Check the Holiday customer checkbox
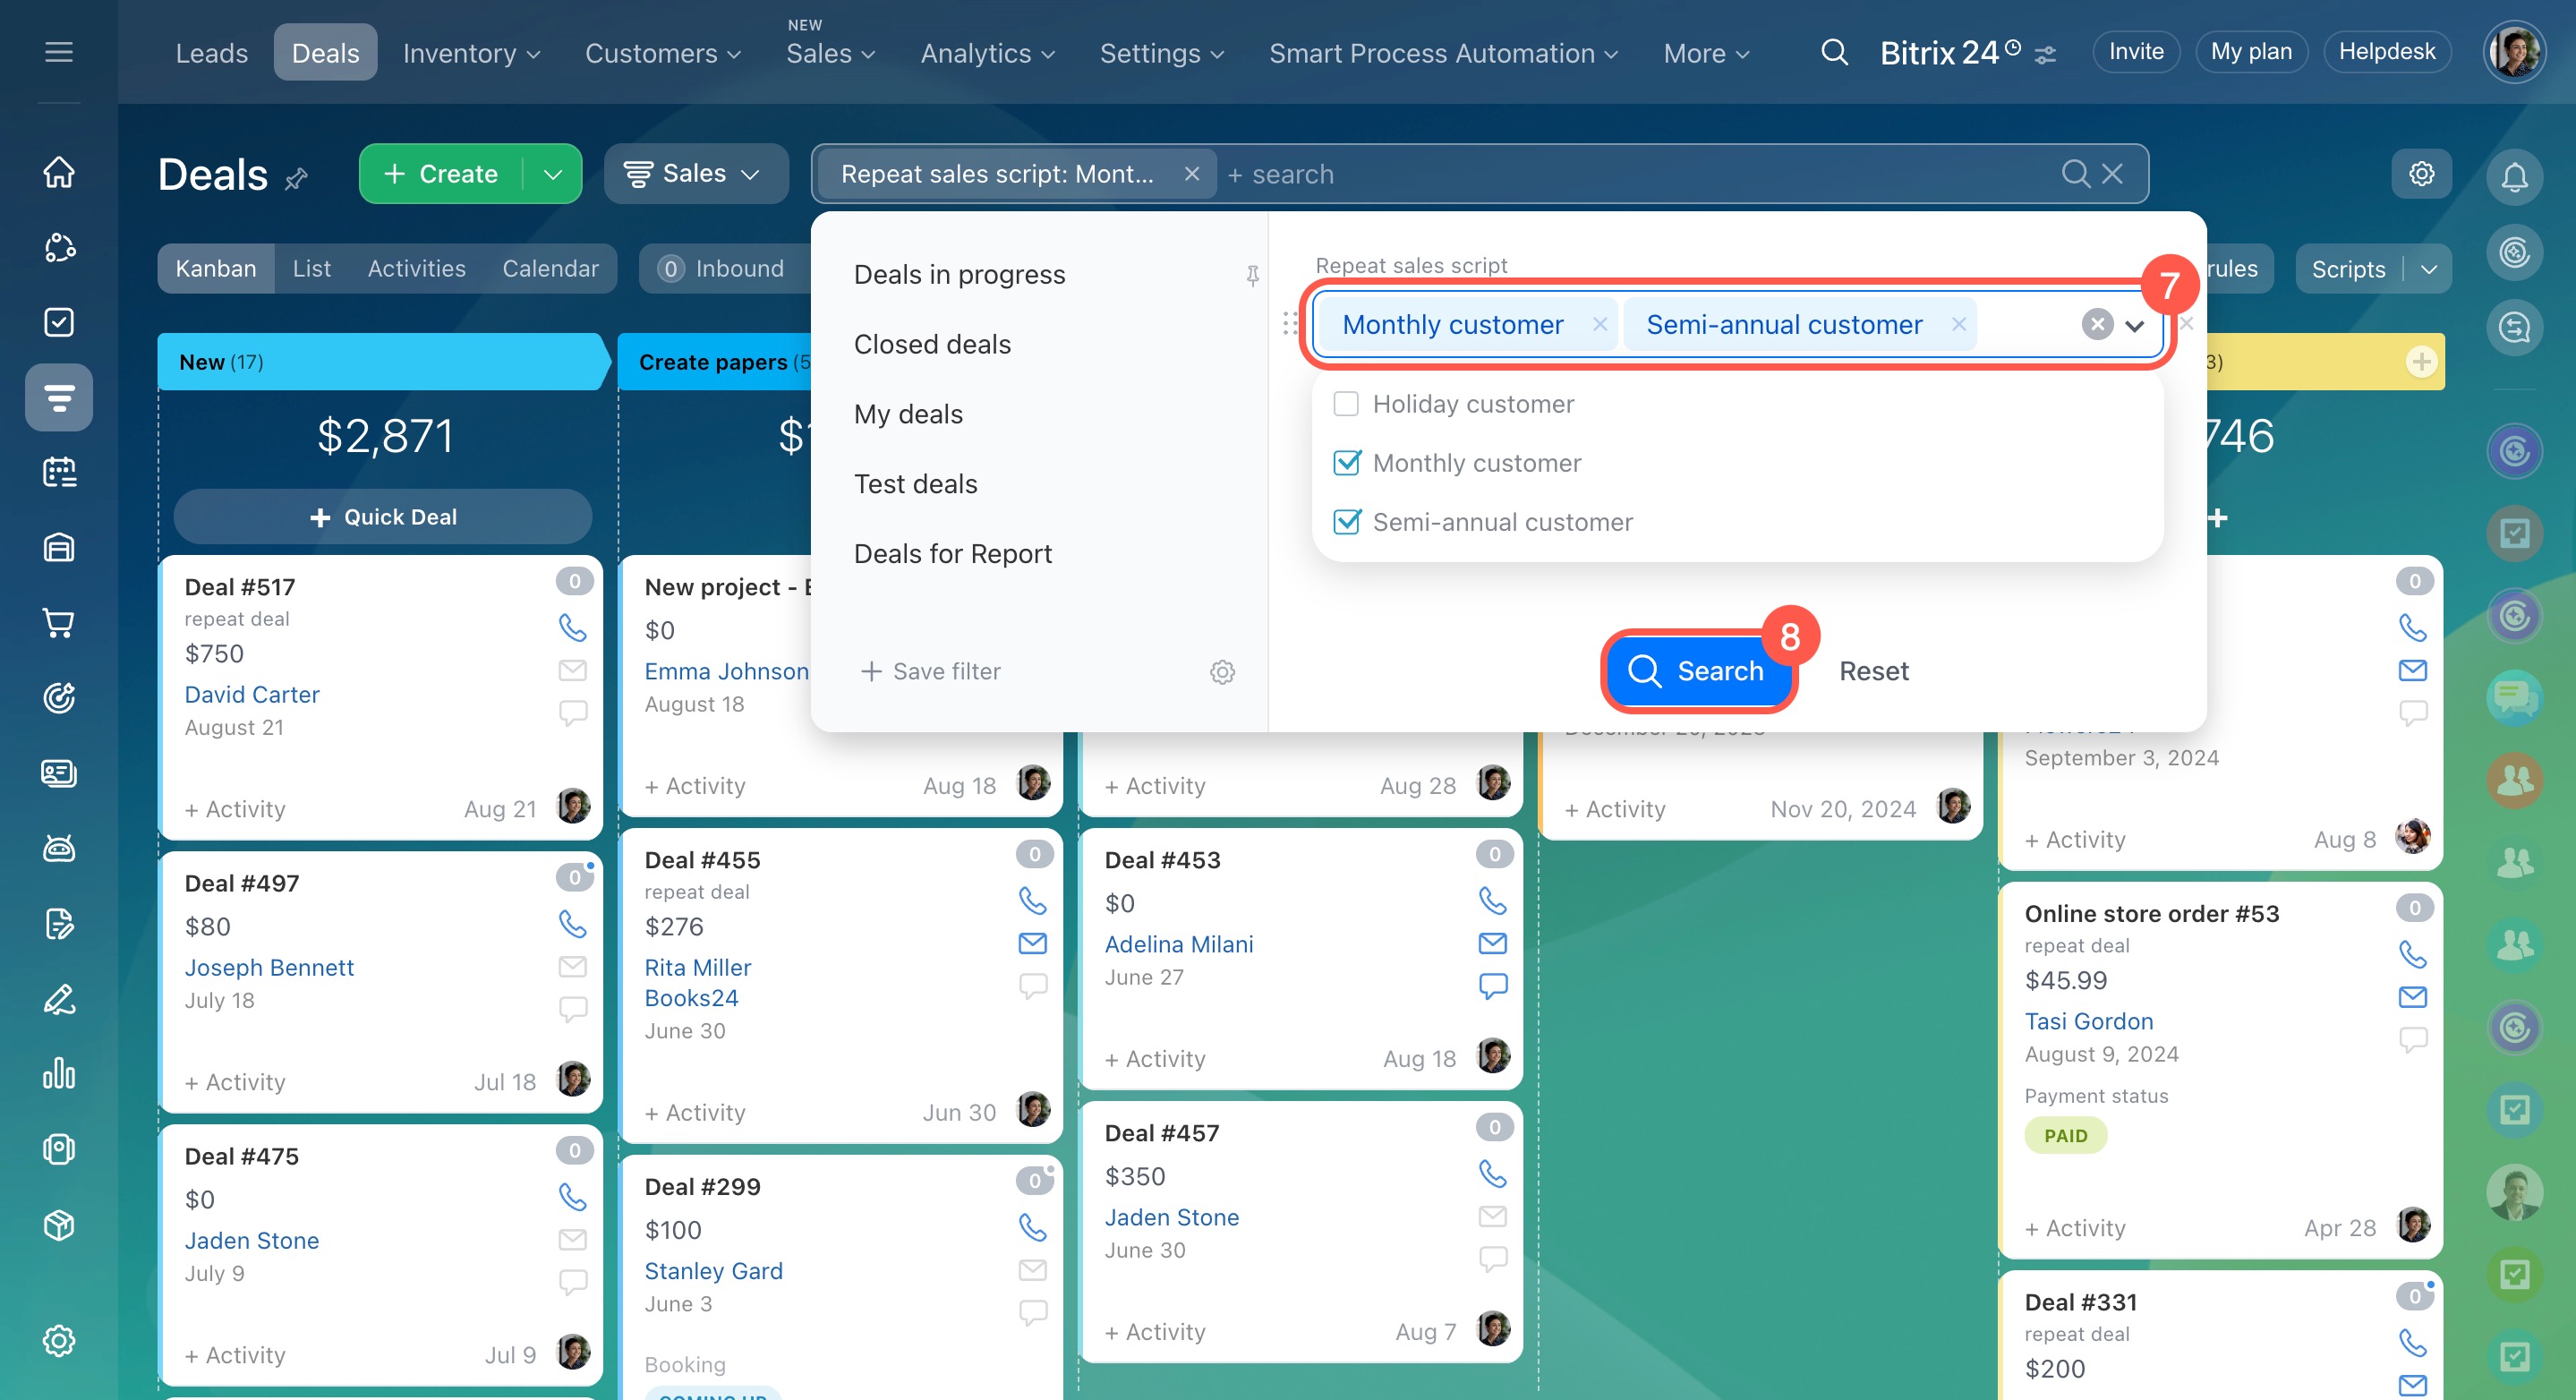The image size is (2576, 1400). click(x=1346, y=404)
